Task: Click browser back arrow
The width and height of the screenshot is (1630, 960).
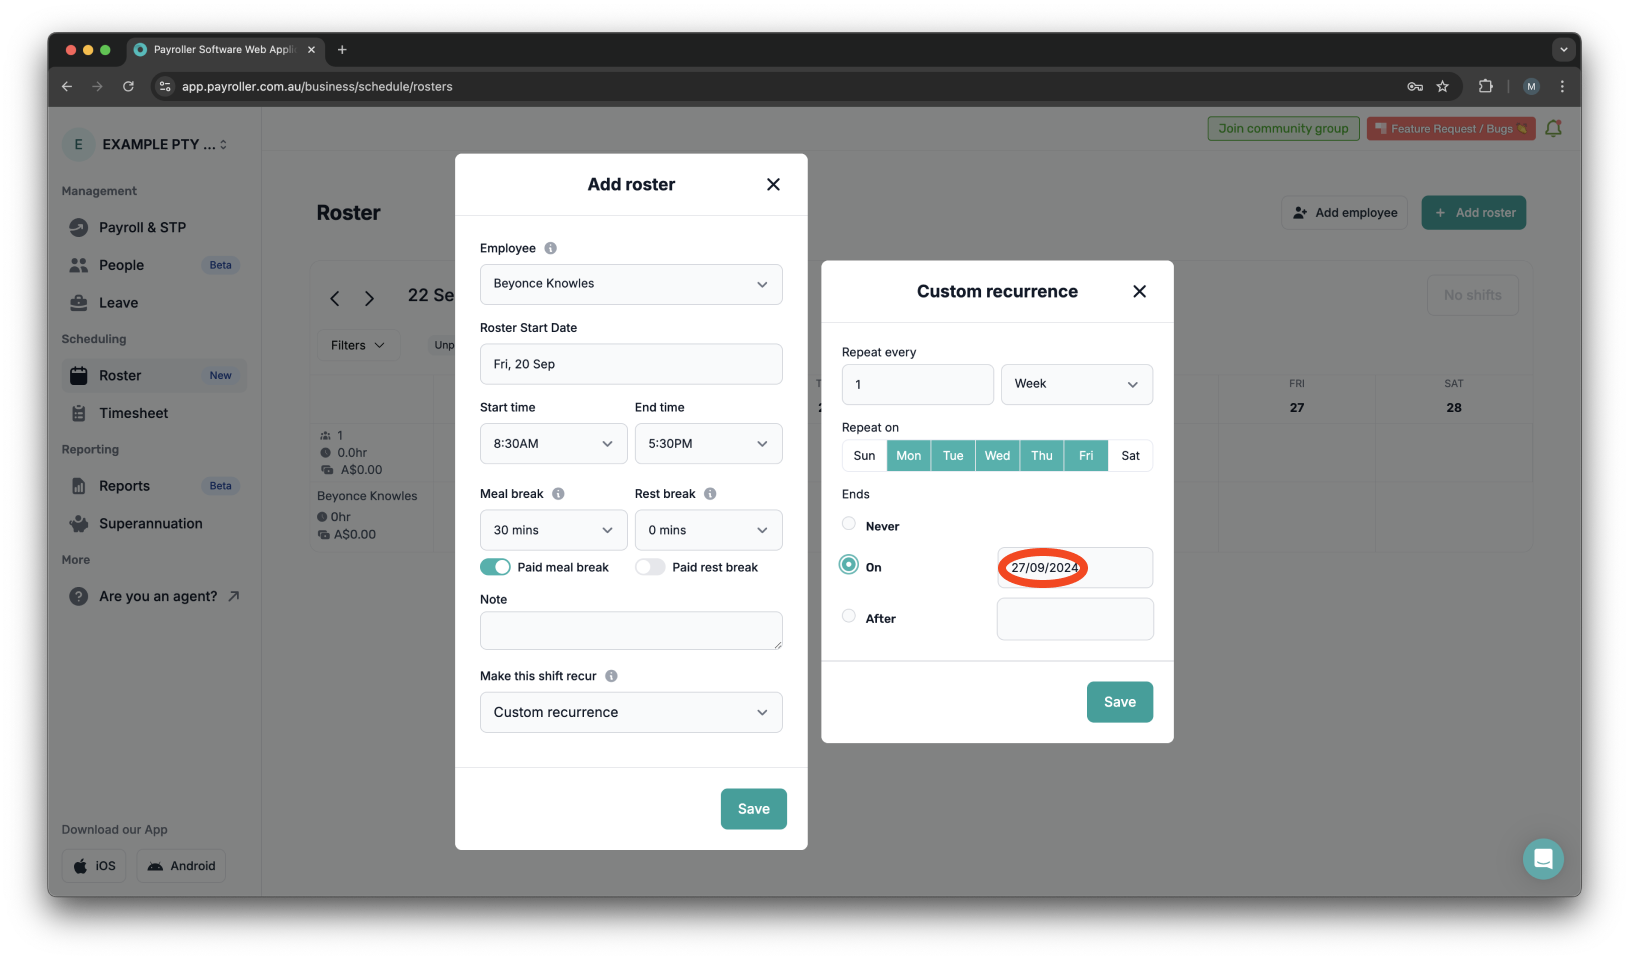Action: click(x=67, y=87)
